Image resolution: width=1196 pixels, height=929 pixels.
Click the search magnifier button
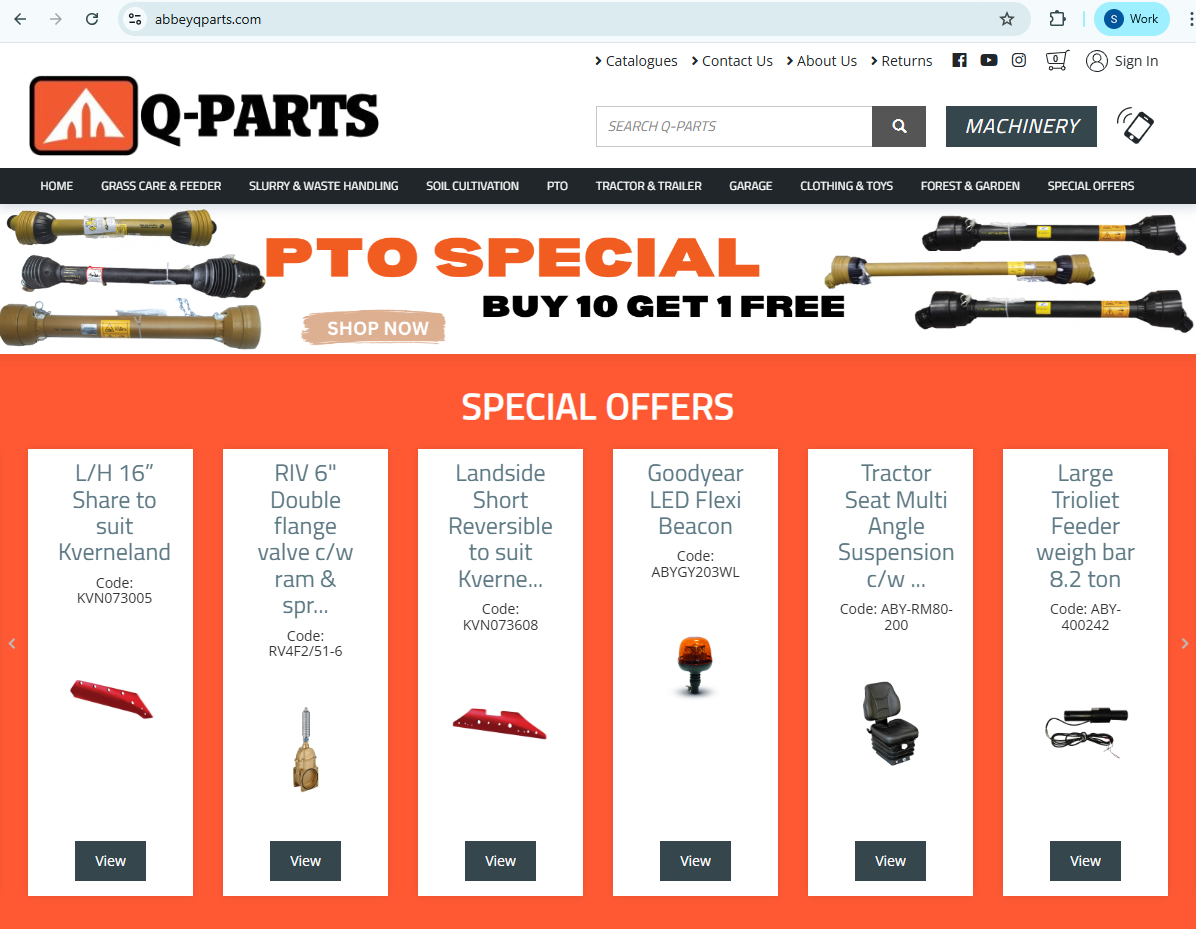coord(899,127)
